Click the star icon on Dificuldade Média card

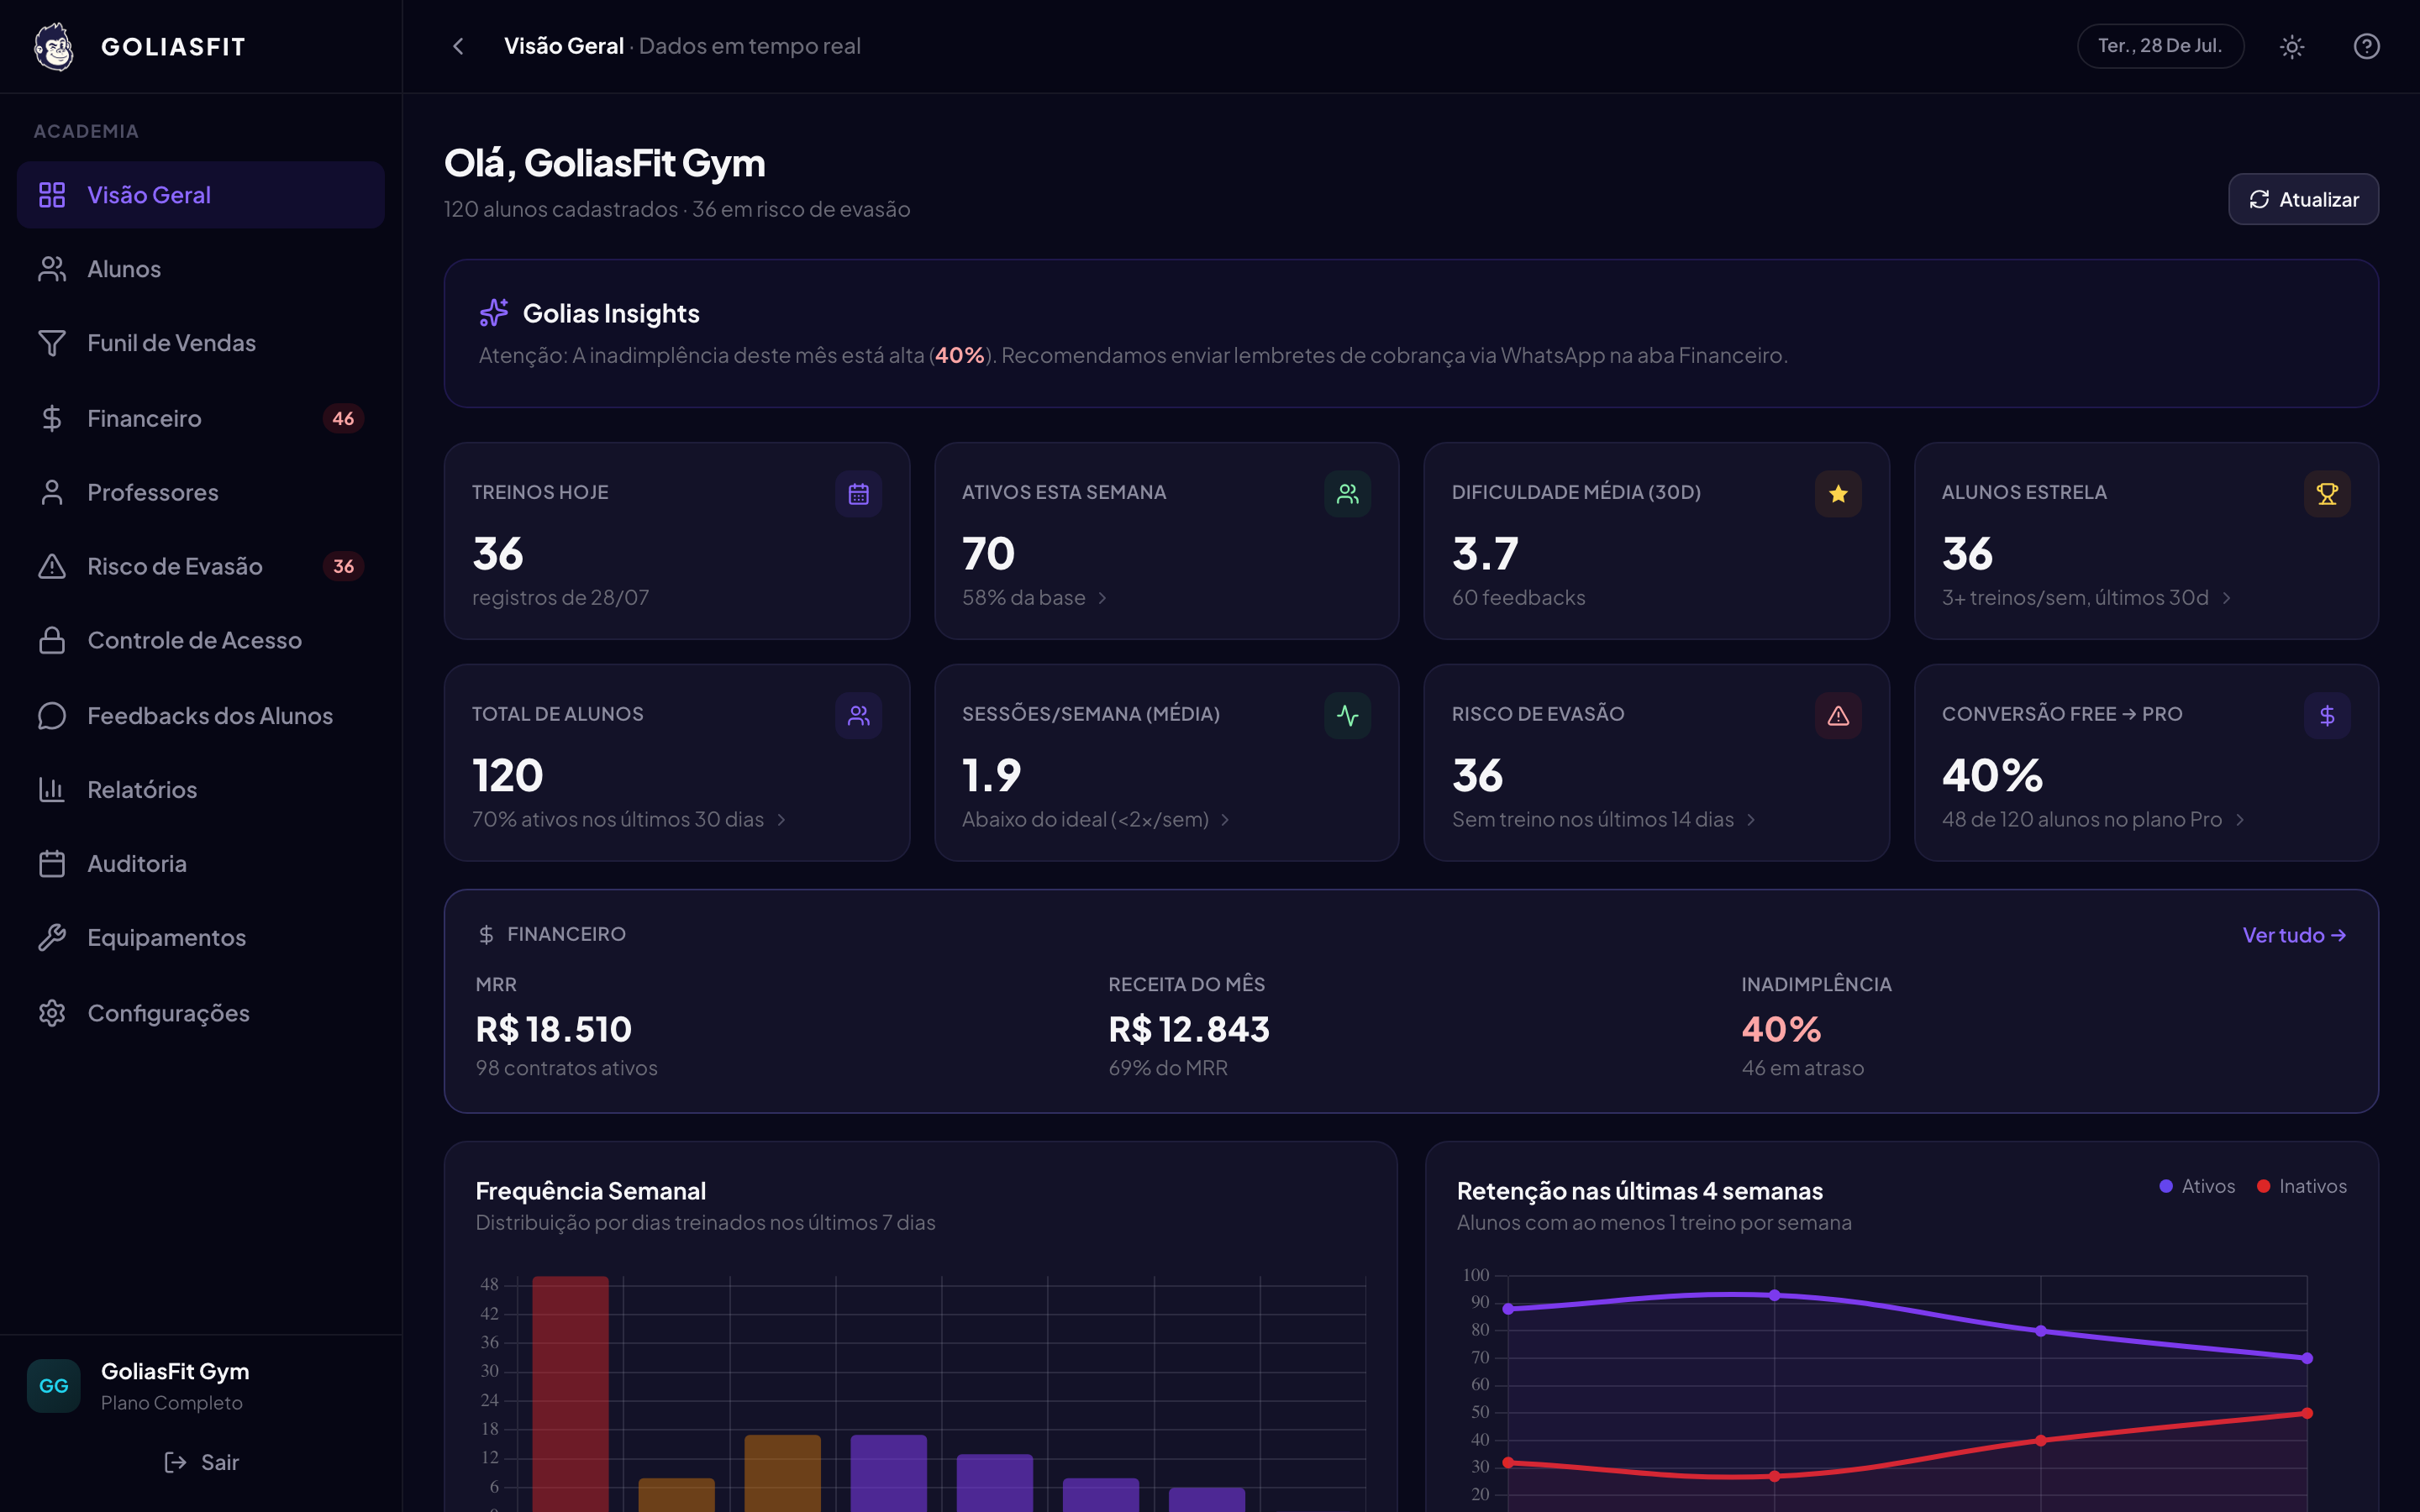[1838, 494]
